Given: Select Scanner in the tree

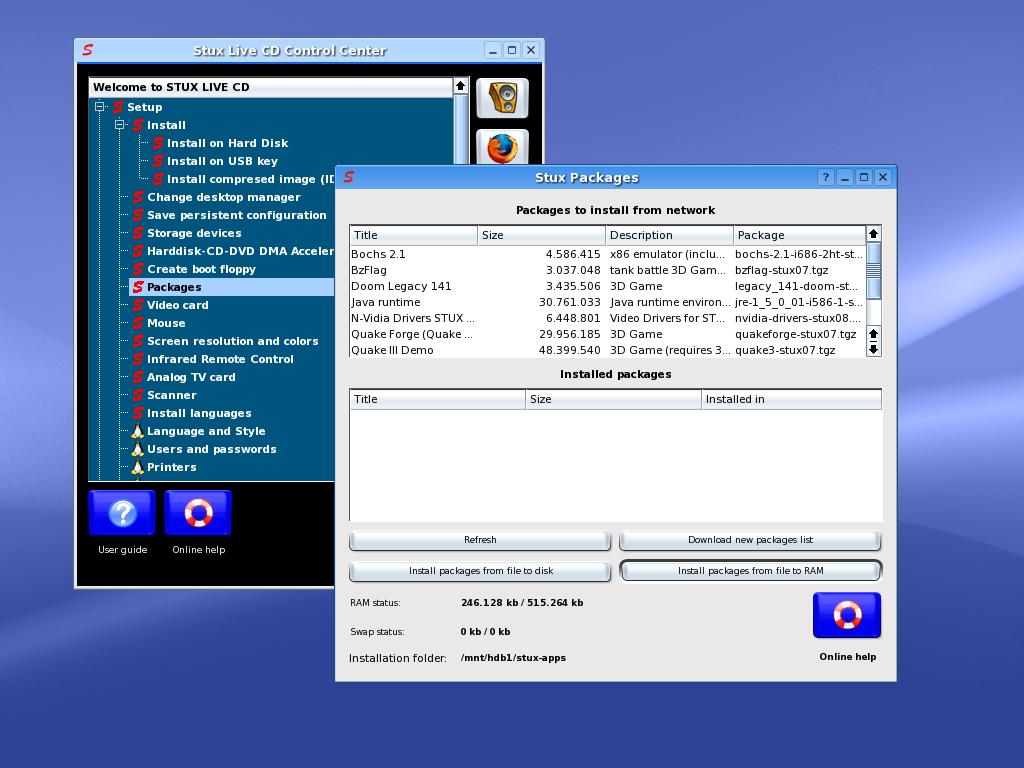Looking at the screenshot, I should click(171, 395).
